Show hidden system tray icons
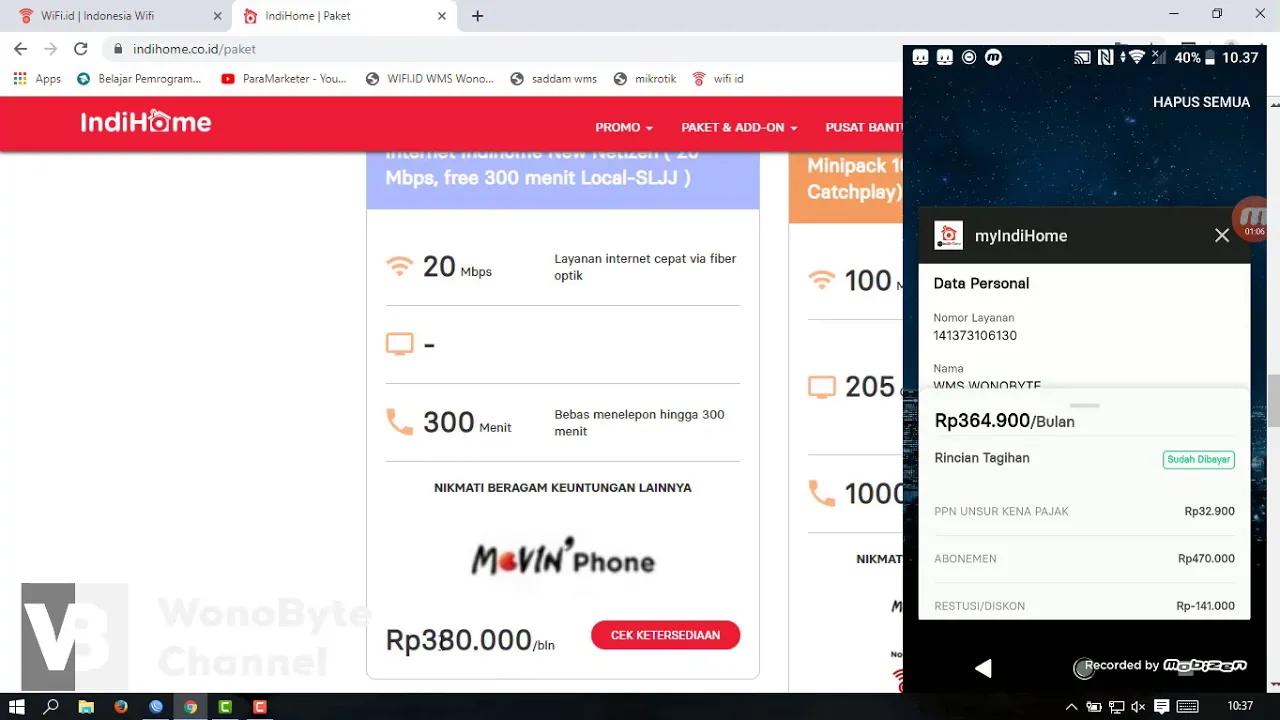 1072,706
